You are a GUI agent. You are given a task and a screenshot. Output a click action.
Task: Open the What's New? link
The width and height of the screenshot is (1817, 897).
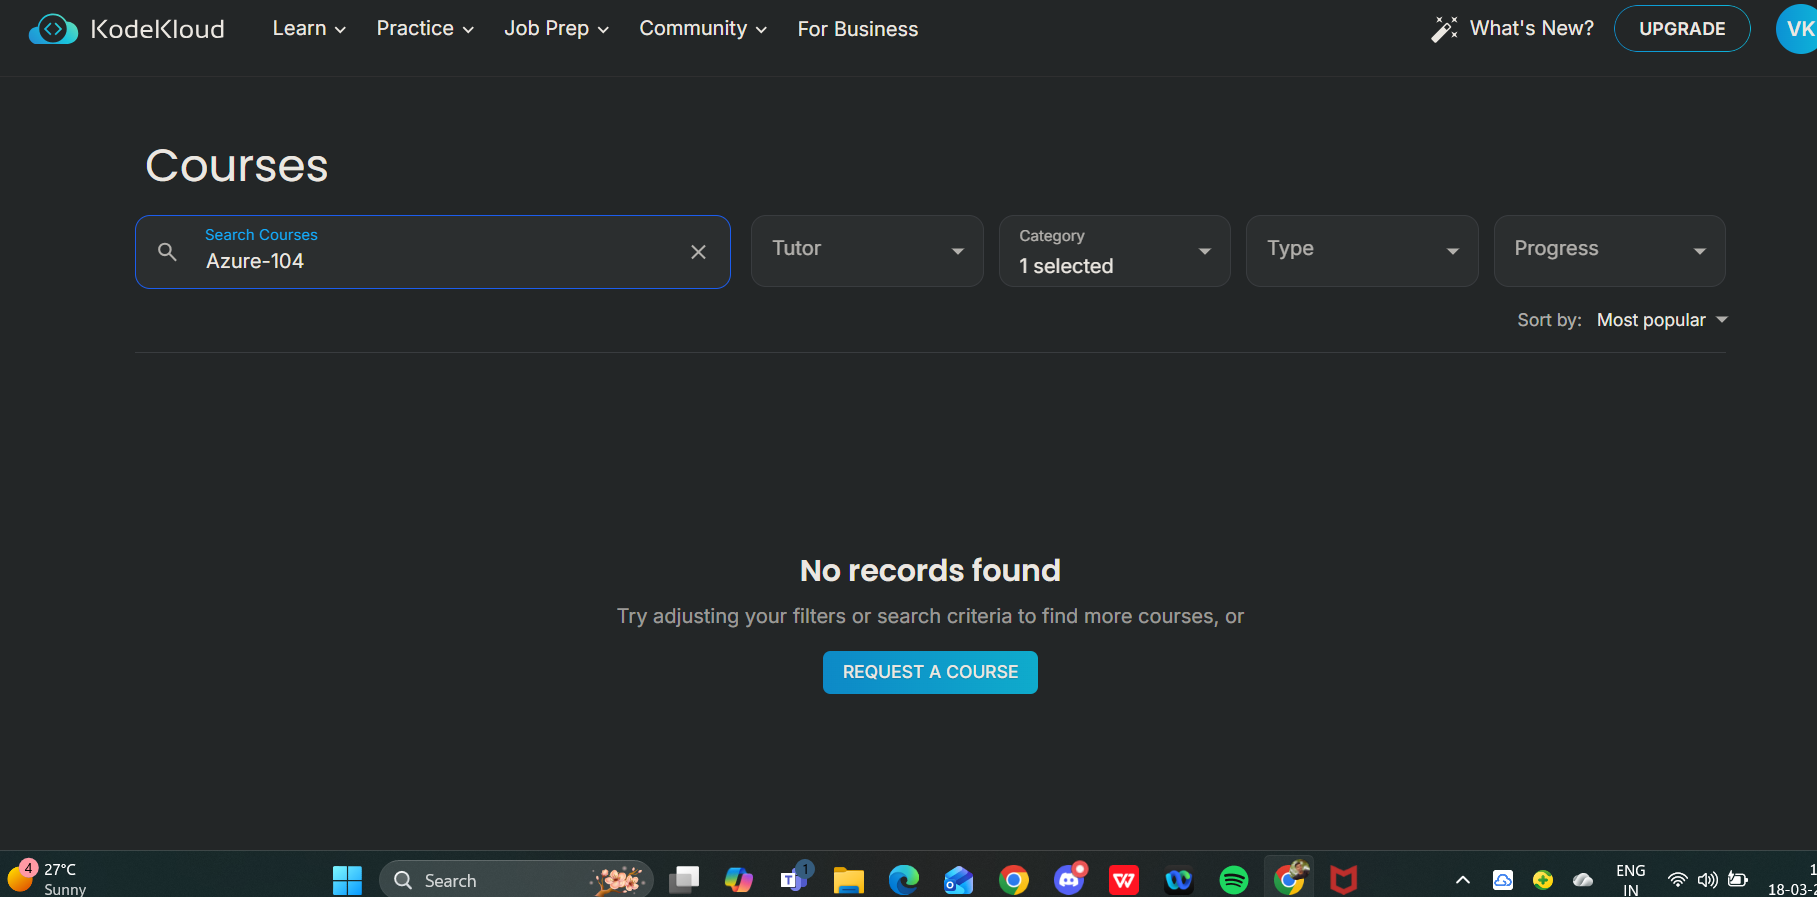(x=1532, y=29)
